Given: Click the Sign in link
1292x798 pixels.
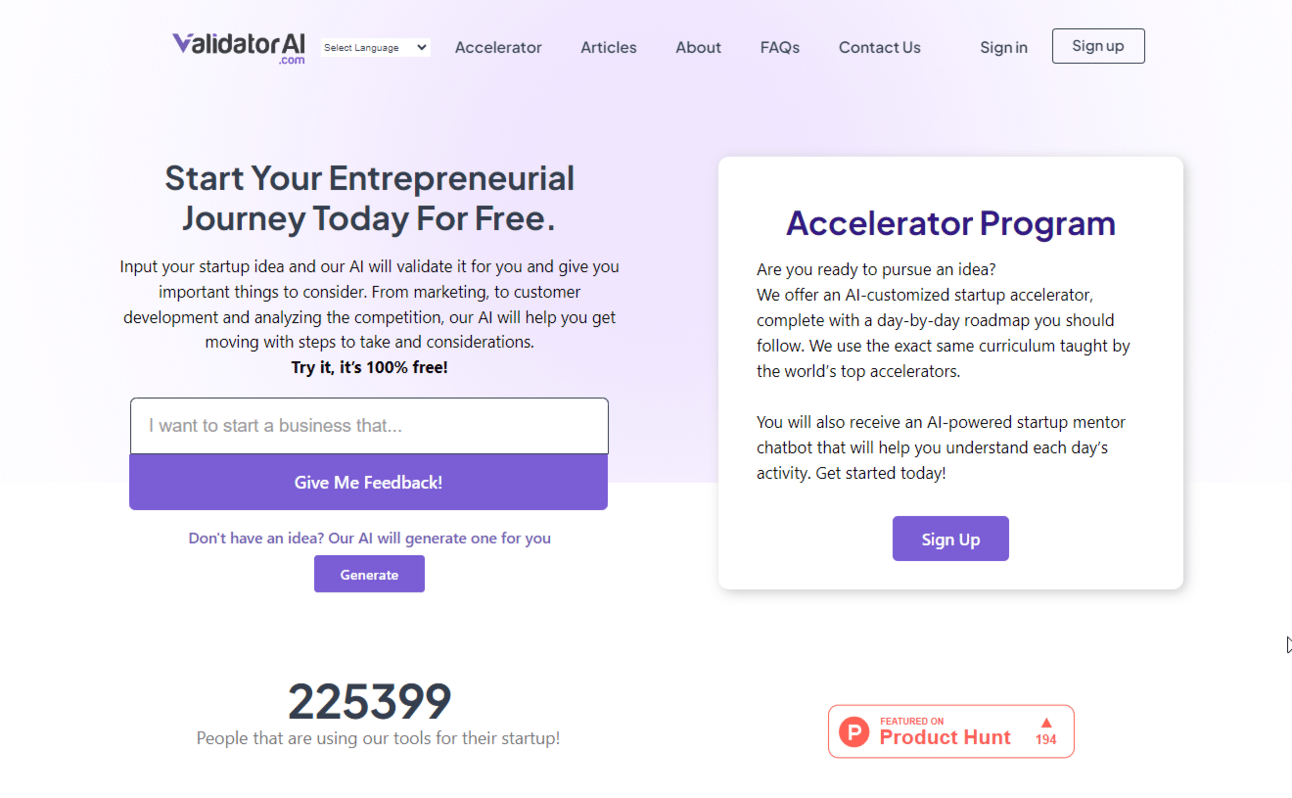Looking at the screenshot, I should click(1003, 47).
